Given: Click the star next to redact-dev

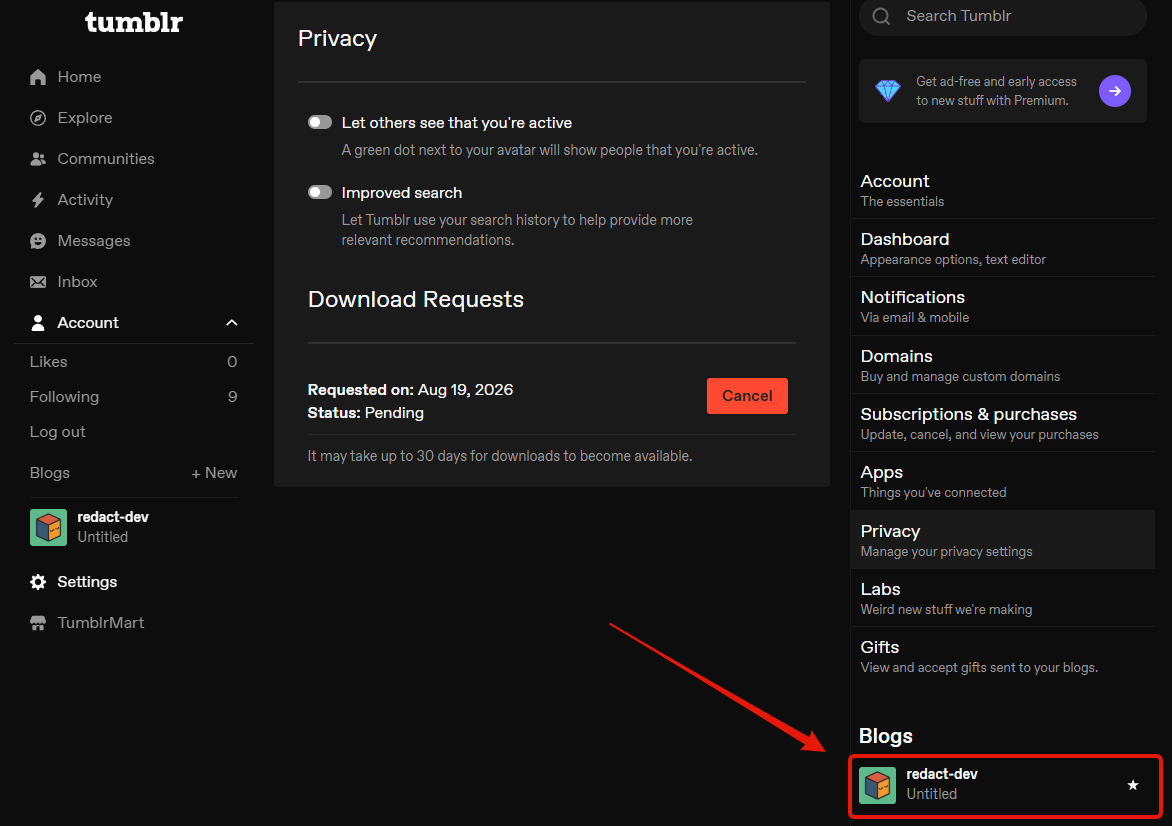Looking at the screenshot, I should click(x=1132, y=785).
